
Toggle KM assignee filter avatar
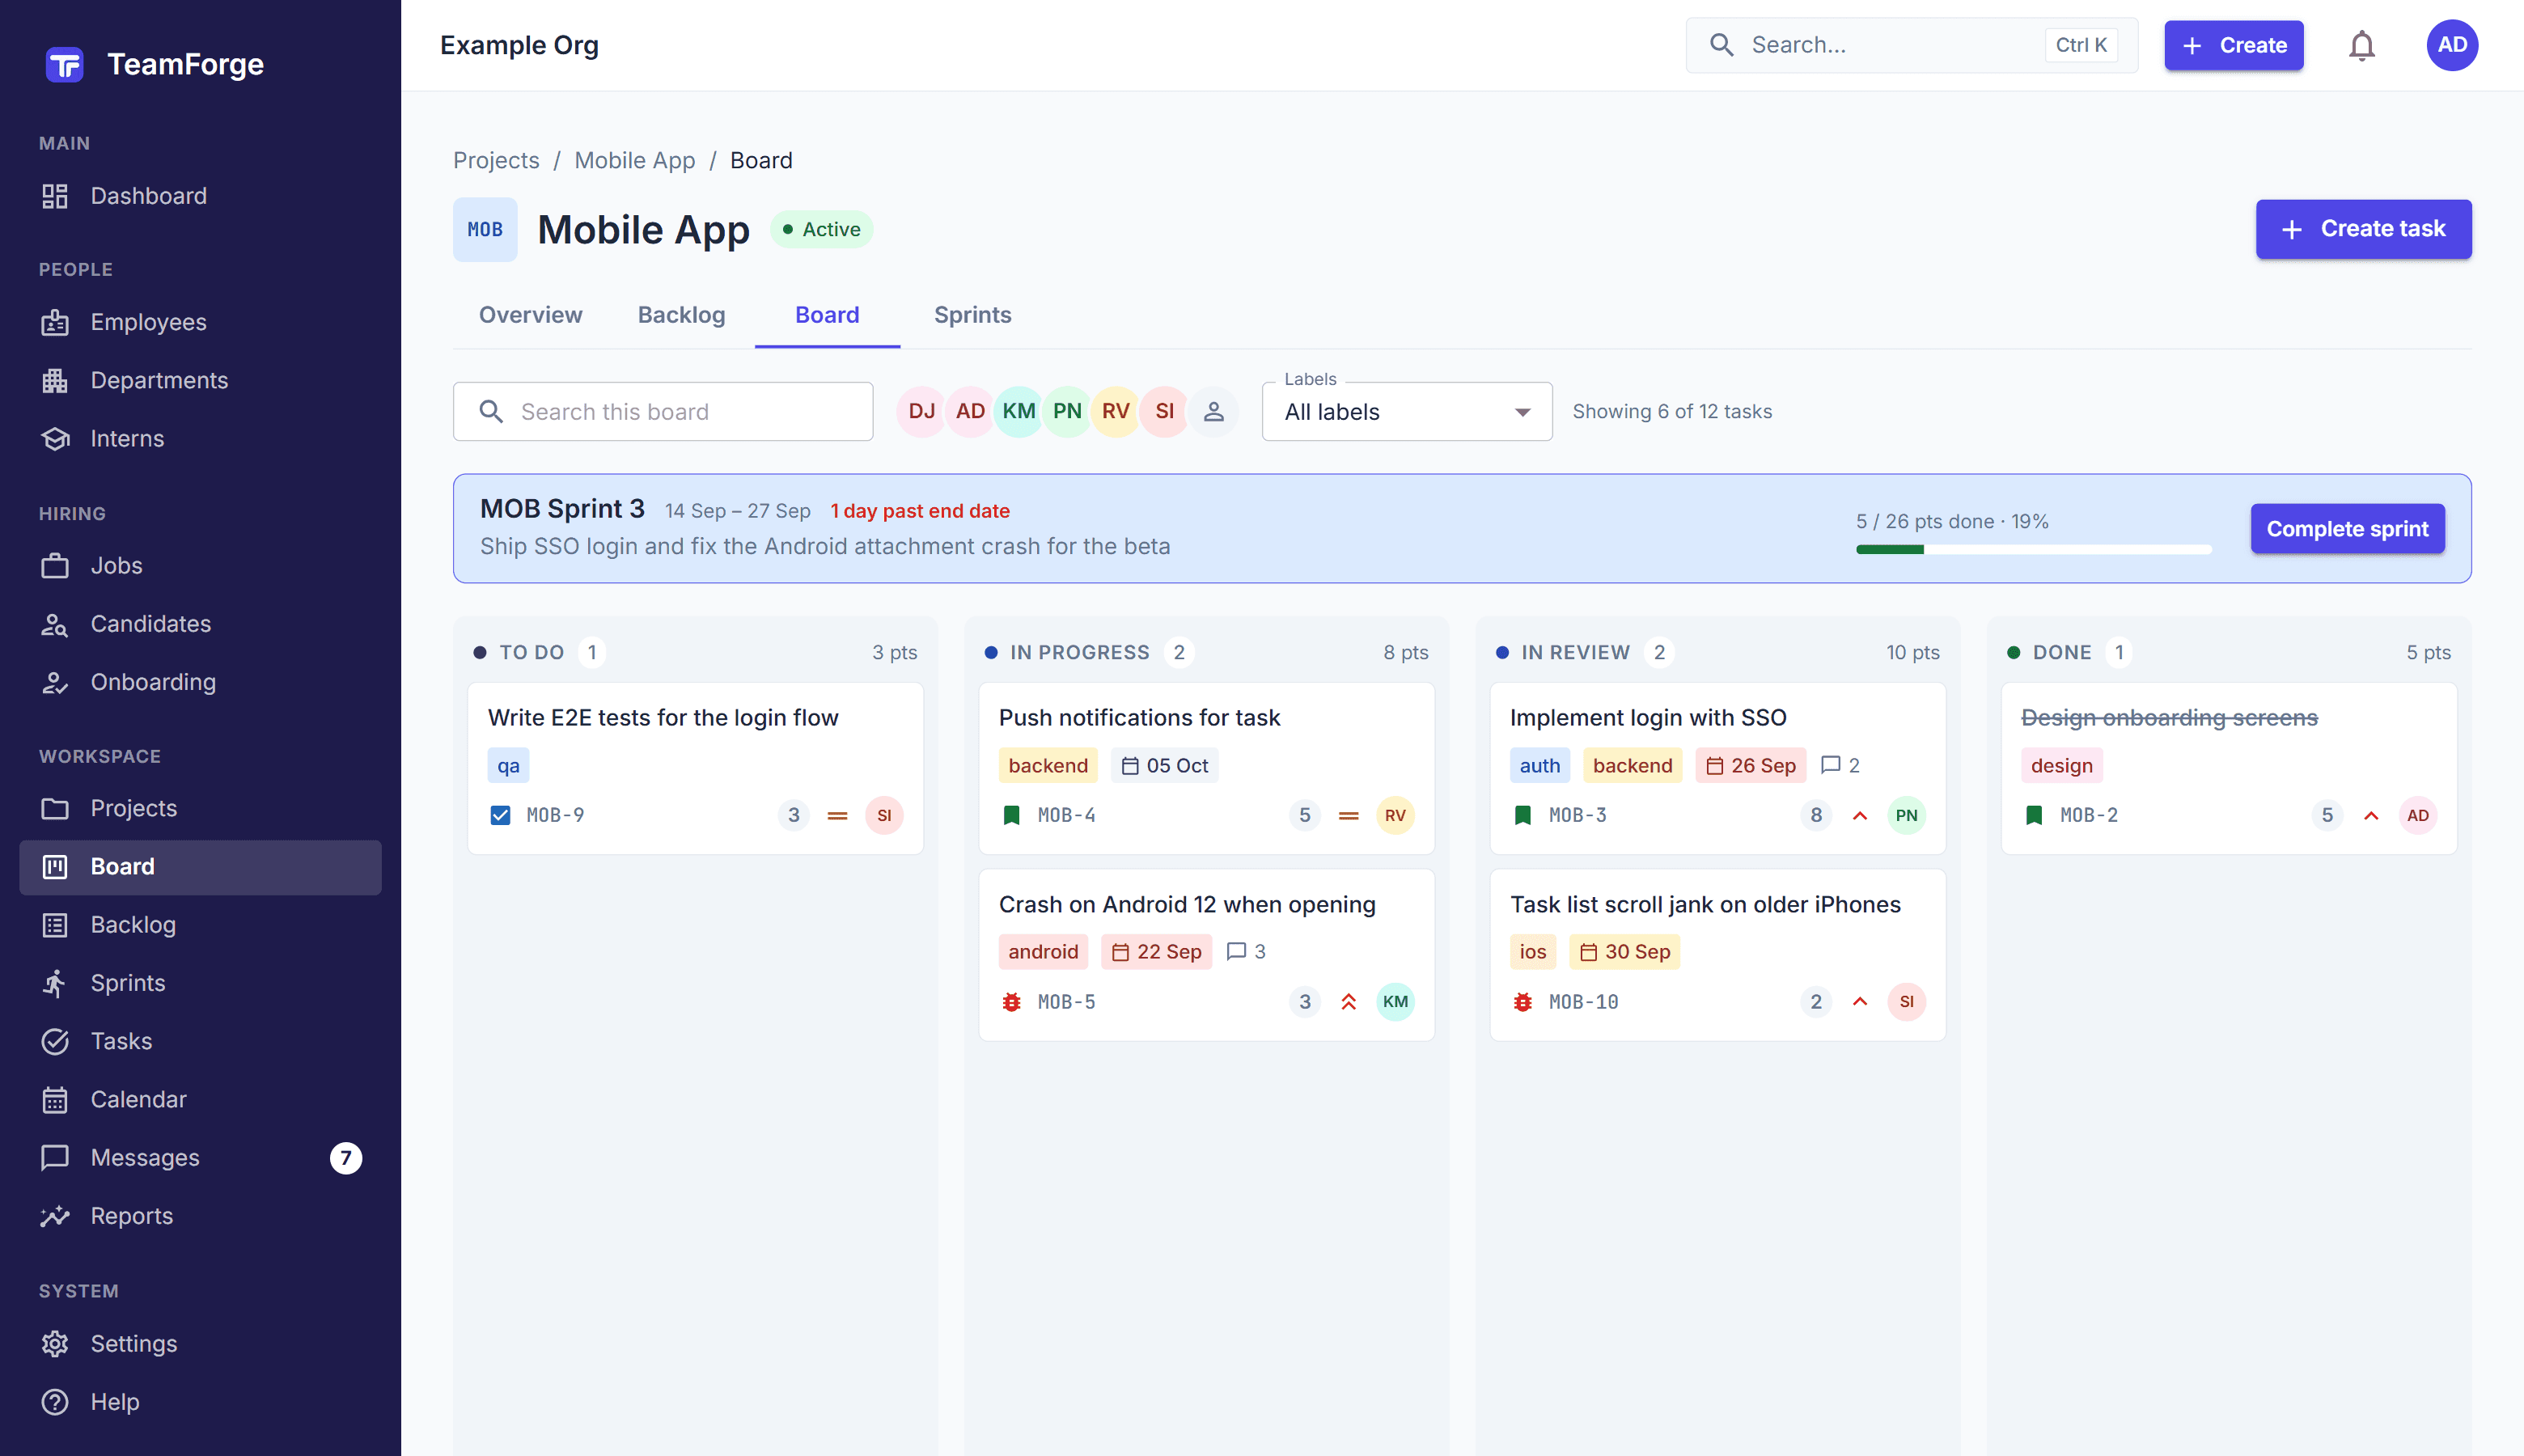point(1018,411)
